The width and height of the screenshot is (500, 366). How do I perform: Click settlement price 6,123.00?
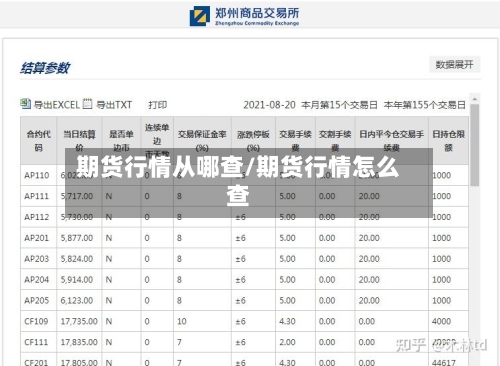pyautogui.click(x=77, y=300)
